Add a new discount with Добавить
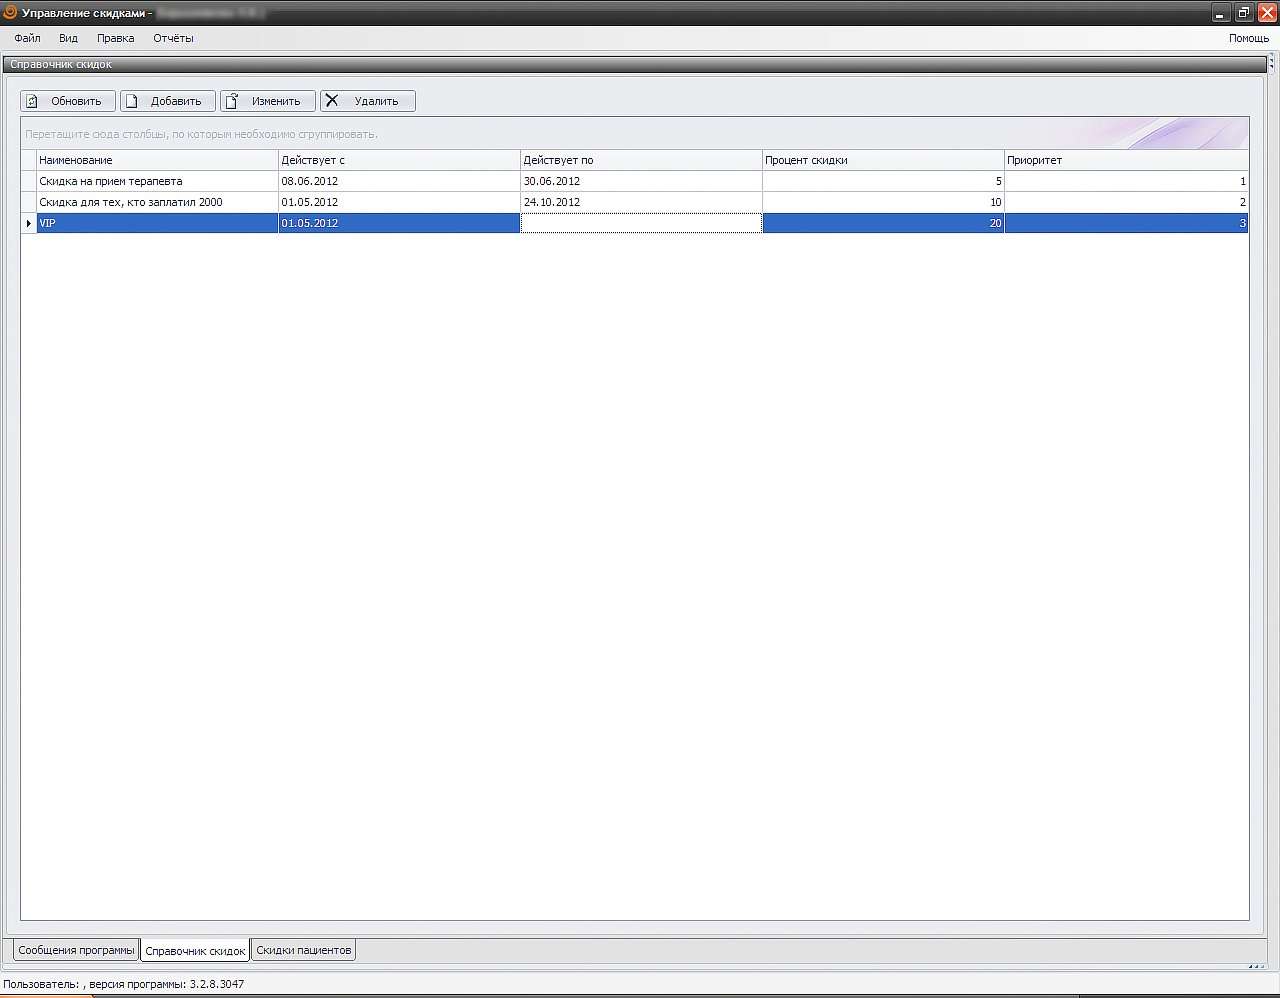 (x=168, y=101)
